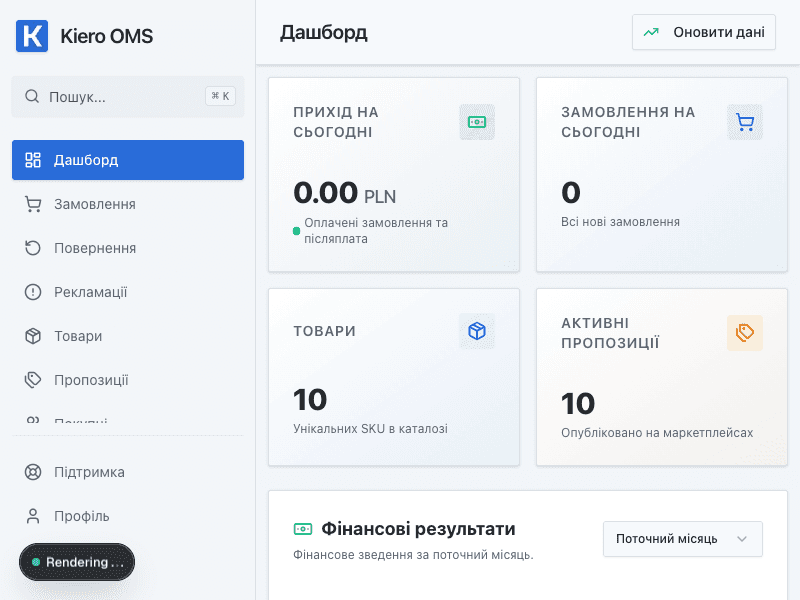Open the Поточний місяць period dropdown
The width and height of the screenshot is (800, 600).
tap(683, 539)
